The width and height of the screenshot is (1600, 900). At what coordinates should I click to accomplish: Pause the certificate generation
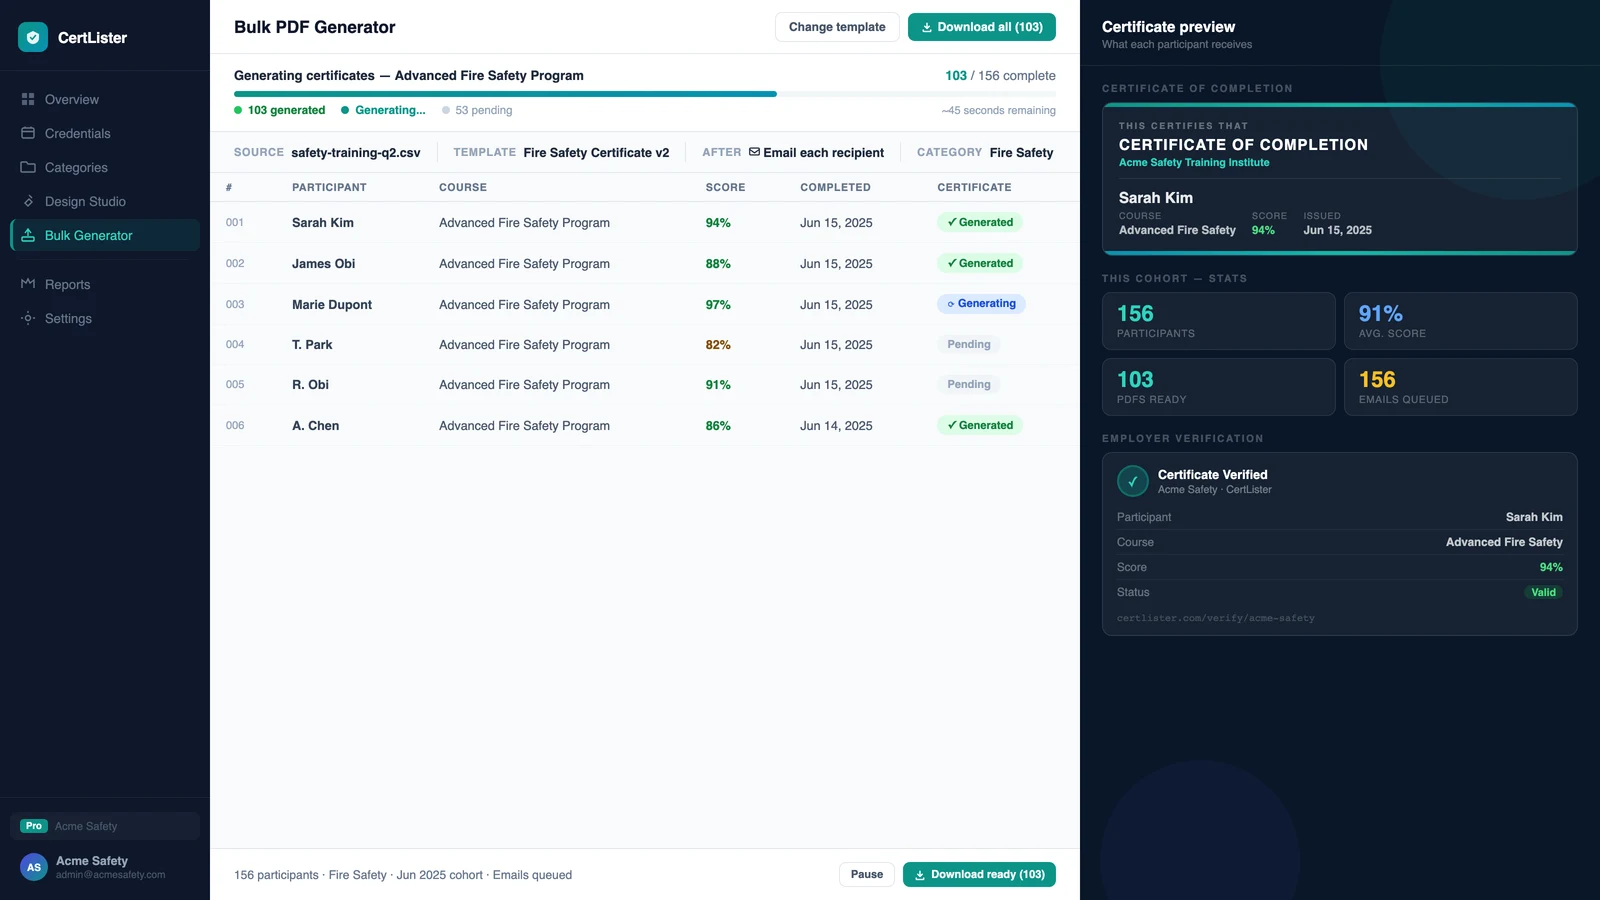pyautogui.click(x=867, y=874)
